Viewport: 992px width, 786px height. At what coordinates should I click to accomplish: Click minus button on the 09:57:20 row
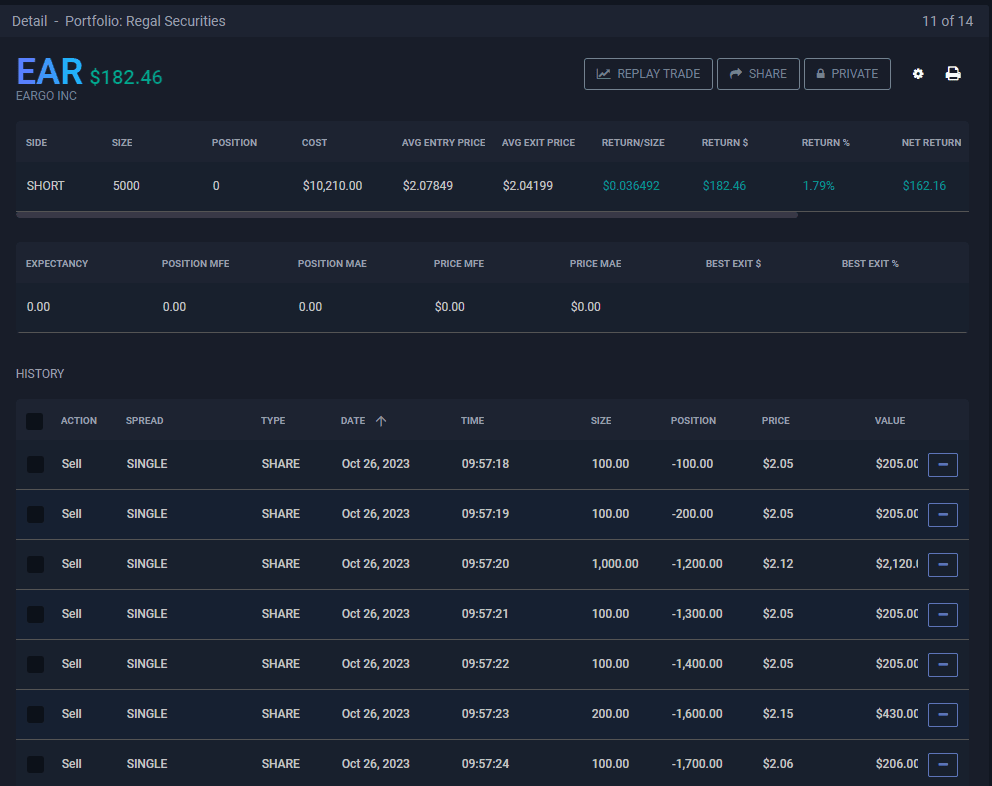(x=942, y=564)
